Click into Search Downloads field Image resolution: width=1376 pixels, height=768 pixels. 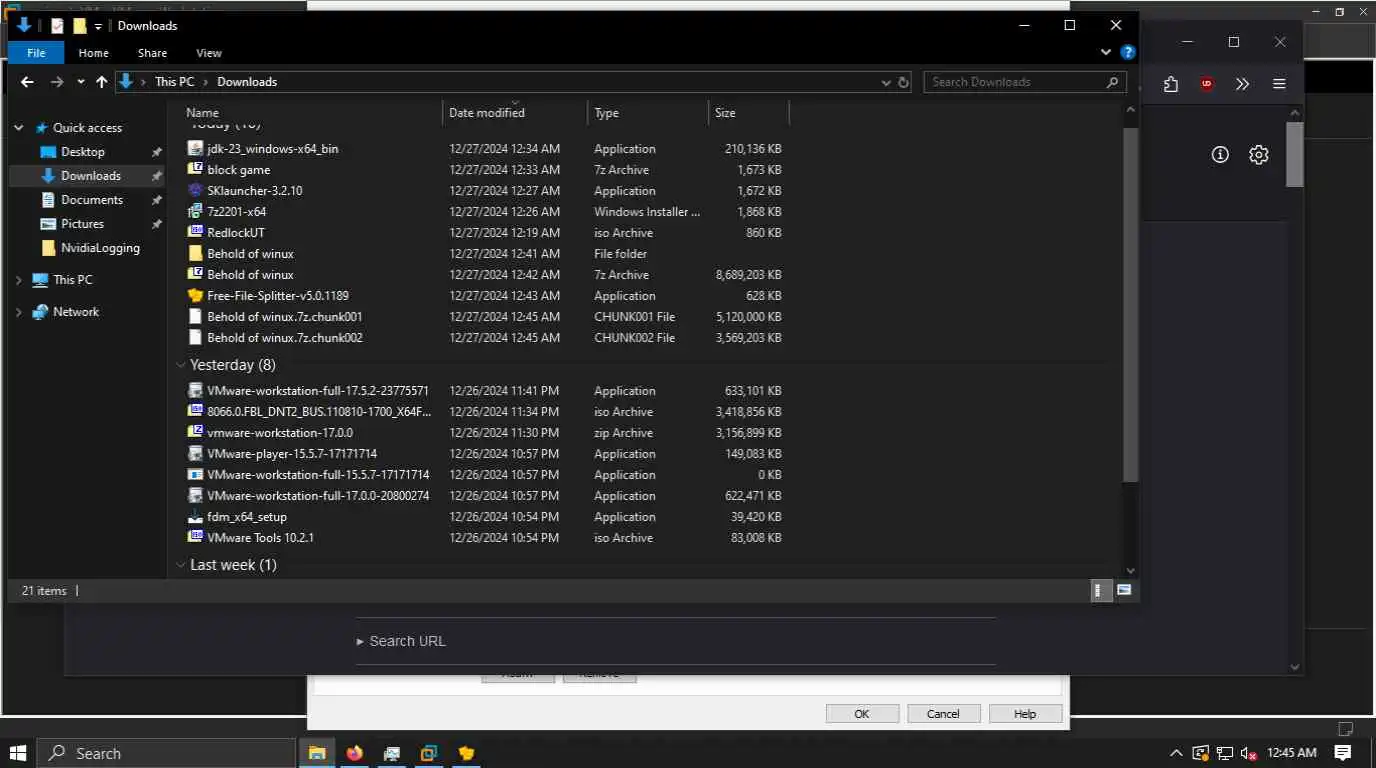(x=1014, y=82)
